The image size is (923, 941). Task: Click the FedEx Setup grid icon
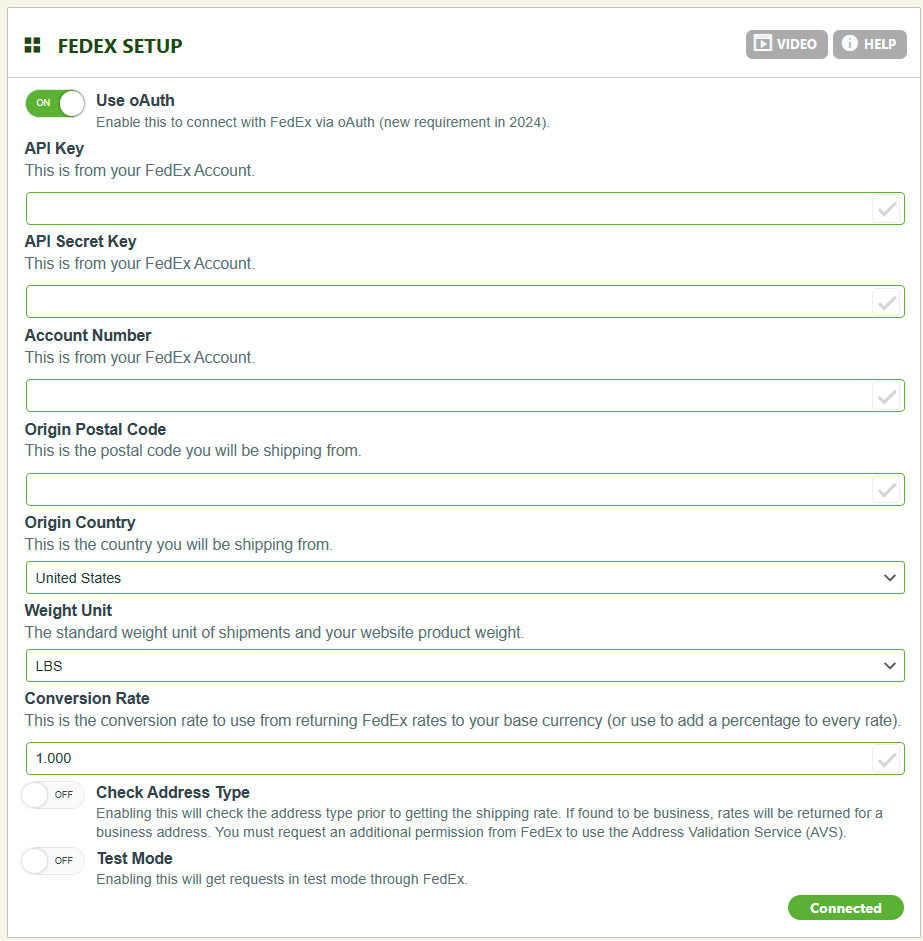(33, 46)
